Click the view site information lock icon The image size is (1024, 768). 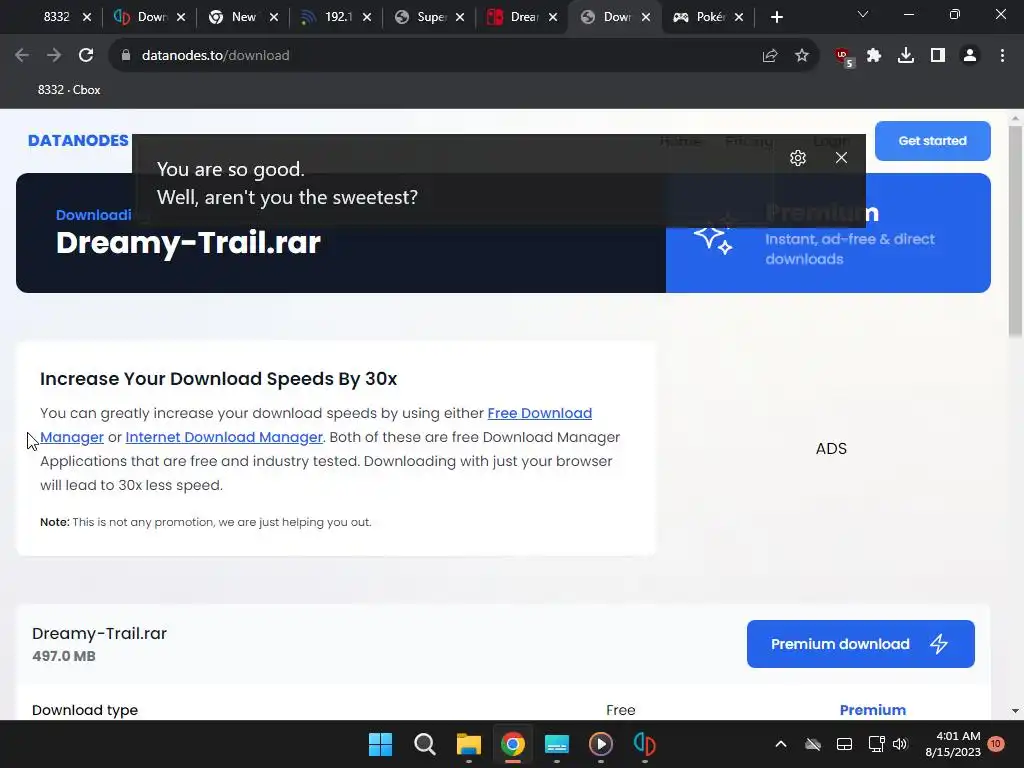tap(126, 56)
